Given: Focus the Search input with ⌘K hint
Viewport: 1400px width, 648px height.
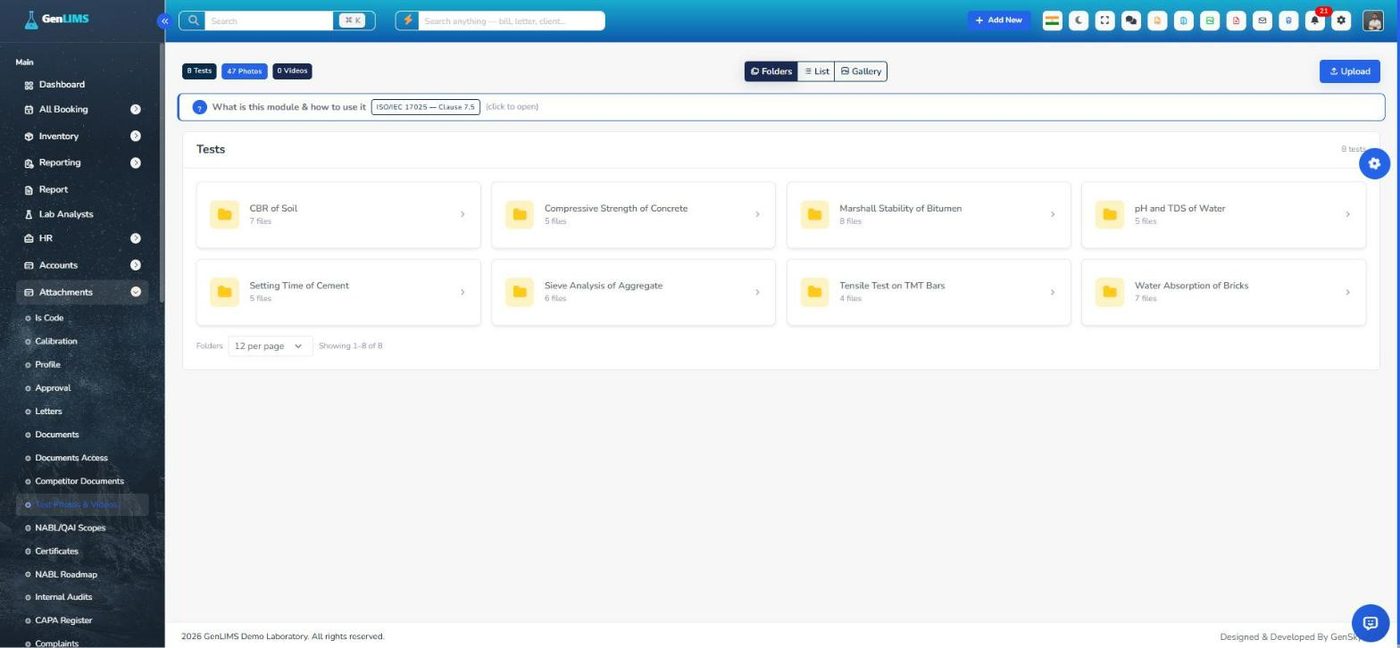Looking at the screenshot, I should 270,20.
